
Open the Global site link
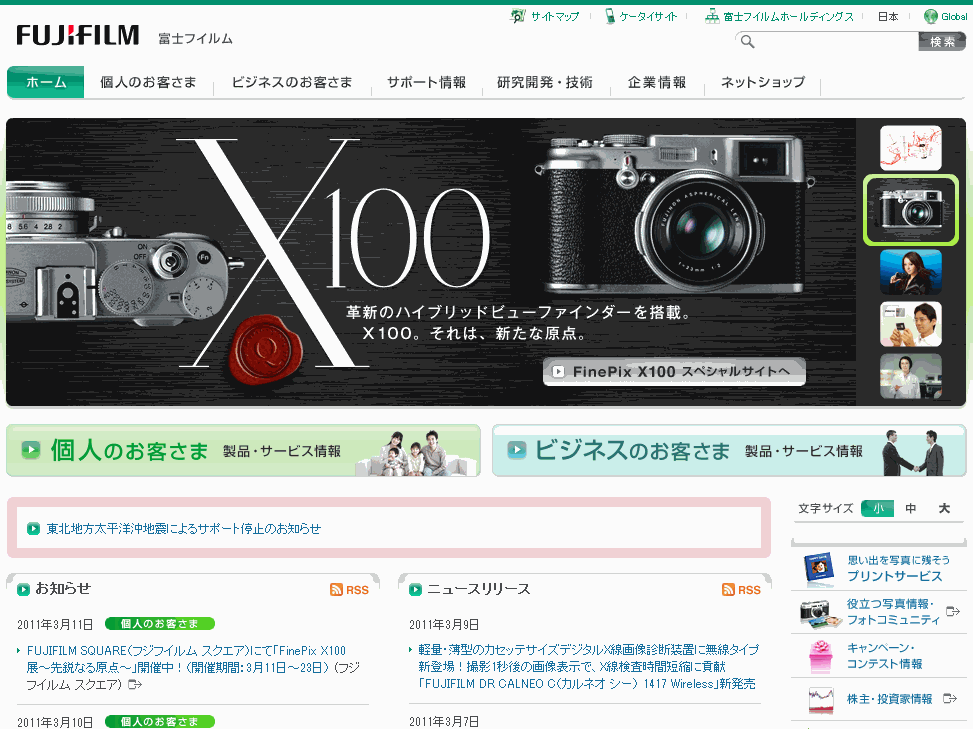click(x=954, y=17)
